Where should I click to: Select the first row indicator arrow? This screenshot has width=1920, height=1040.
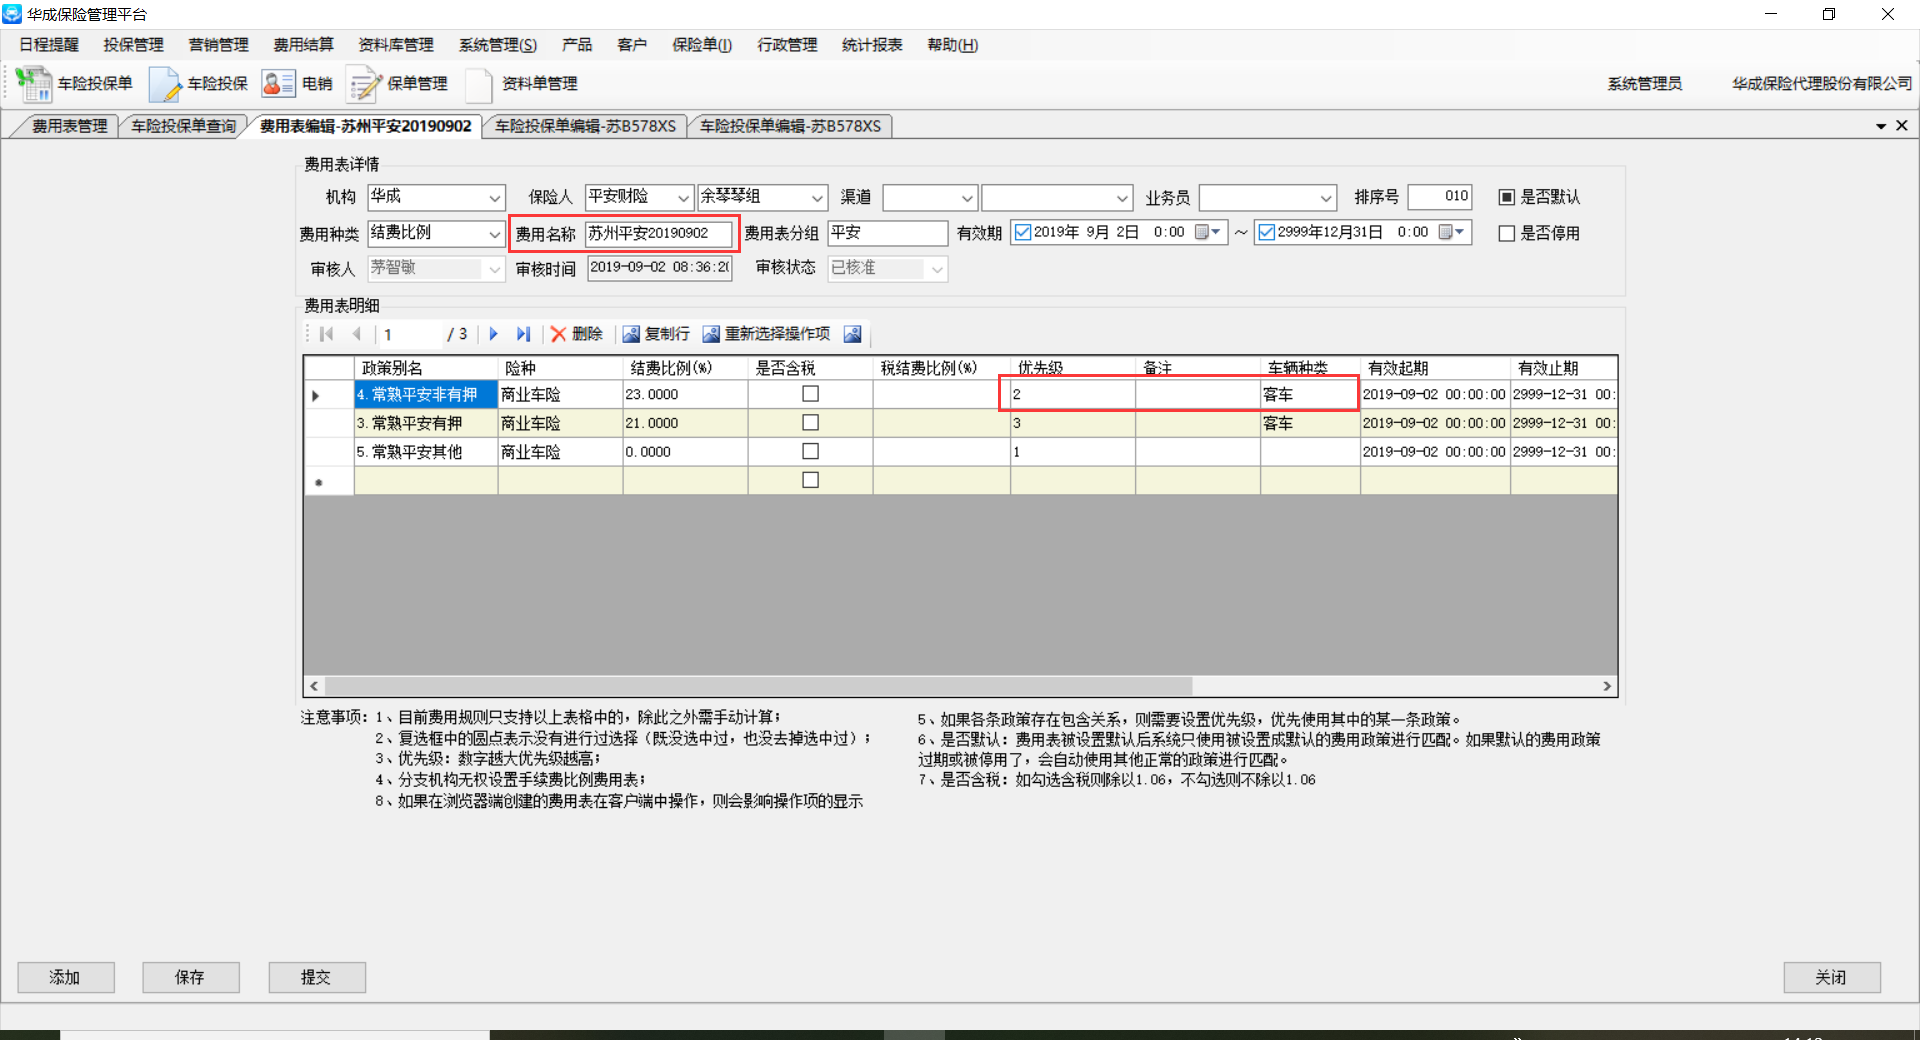click(x=316, y=395)
